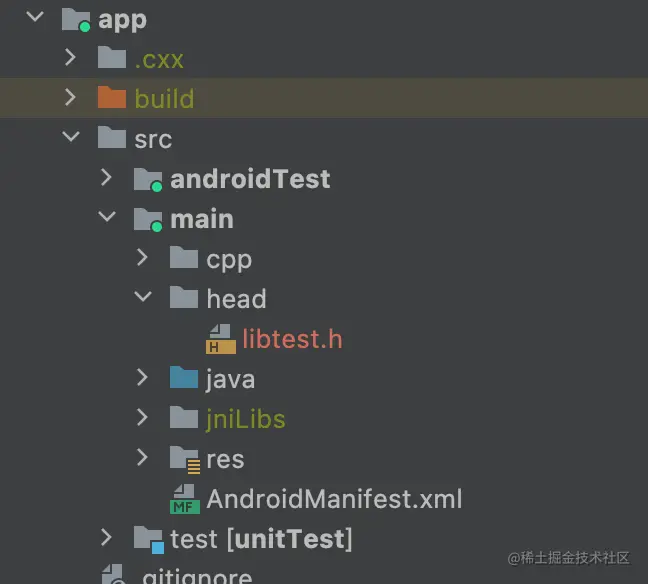Expand the androidTest folder chevron
The image size is (648, 584).
pos(106,177)
